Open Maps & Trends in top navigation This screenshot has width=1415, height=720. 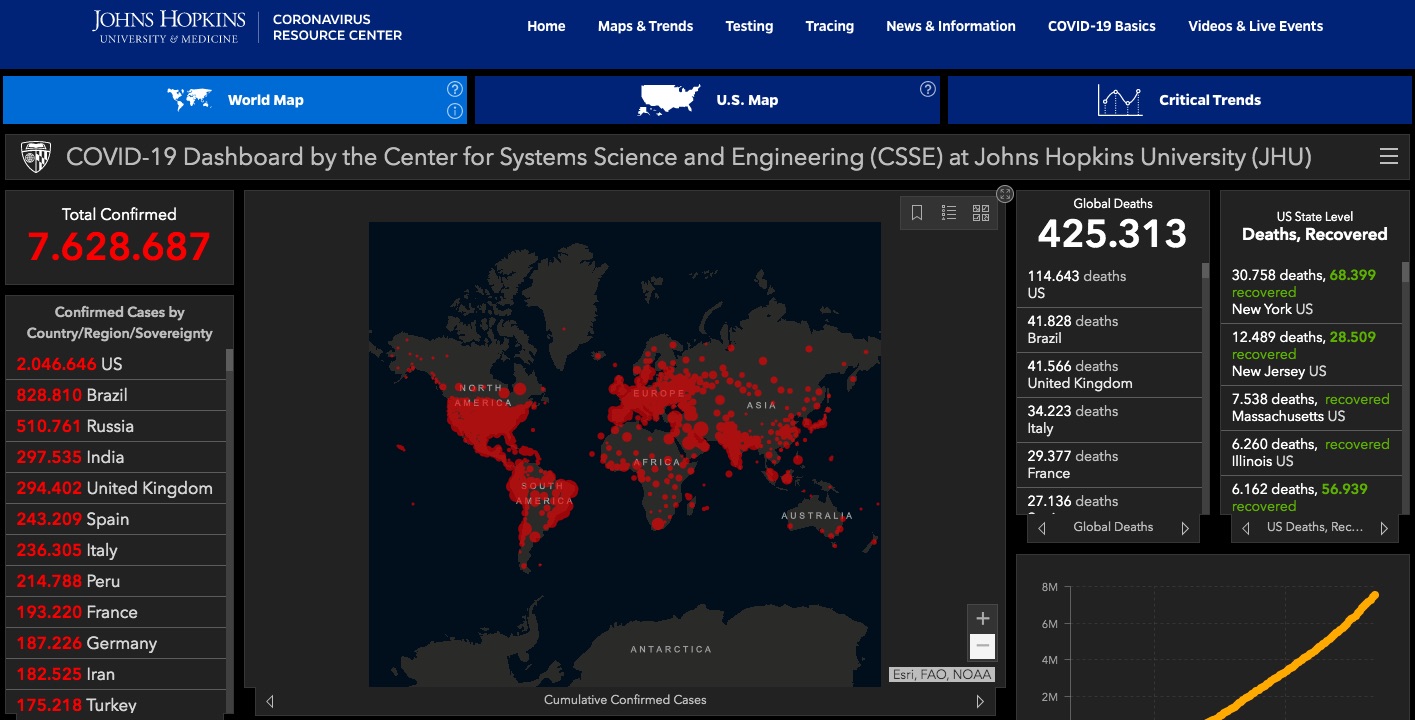[x=645, y=26]
